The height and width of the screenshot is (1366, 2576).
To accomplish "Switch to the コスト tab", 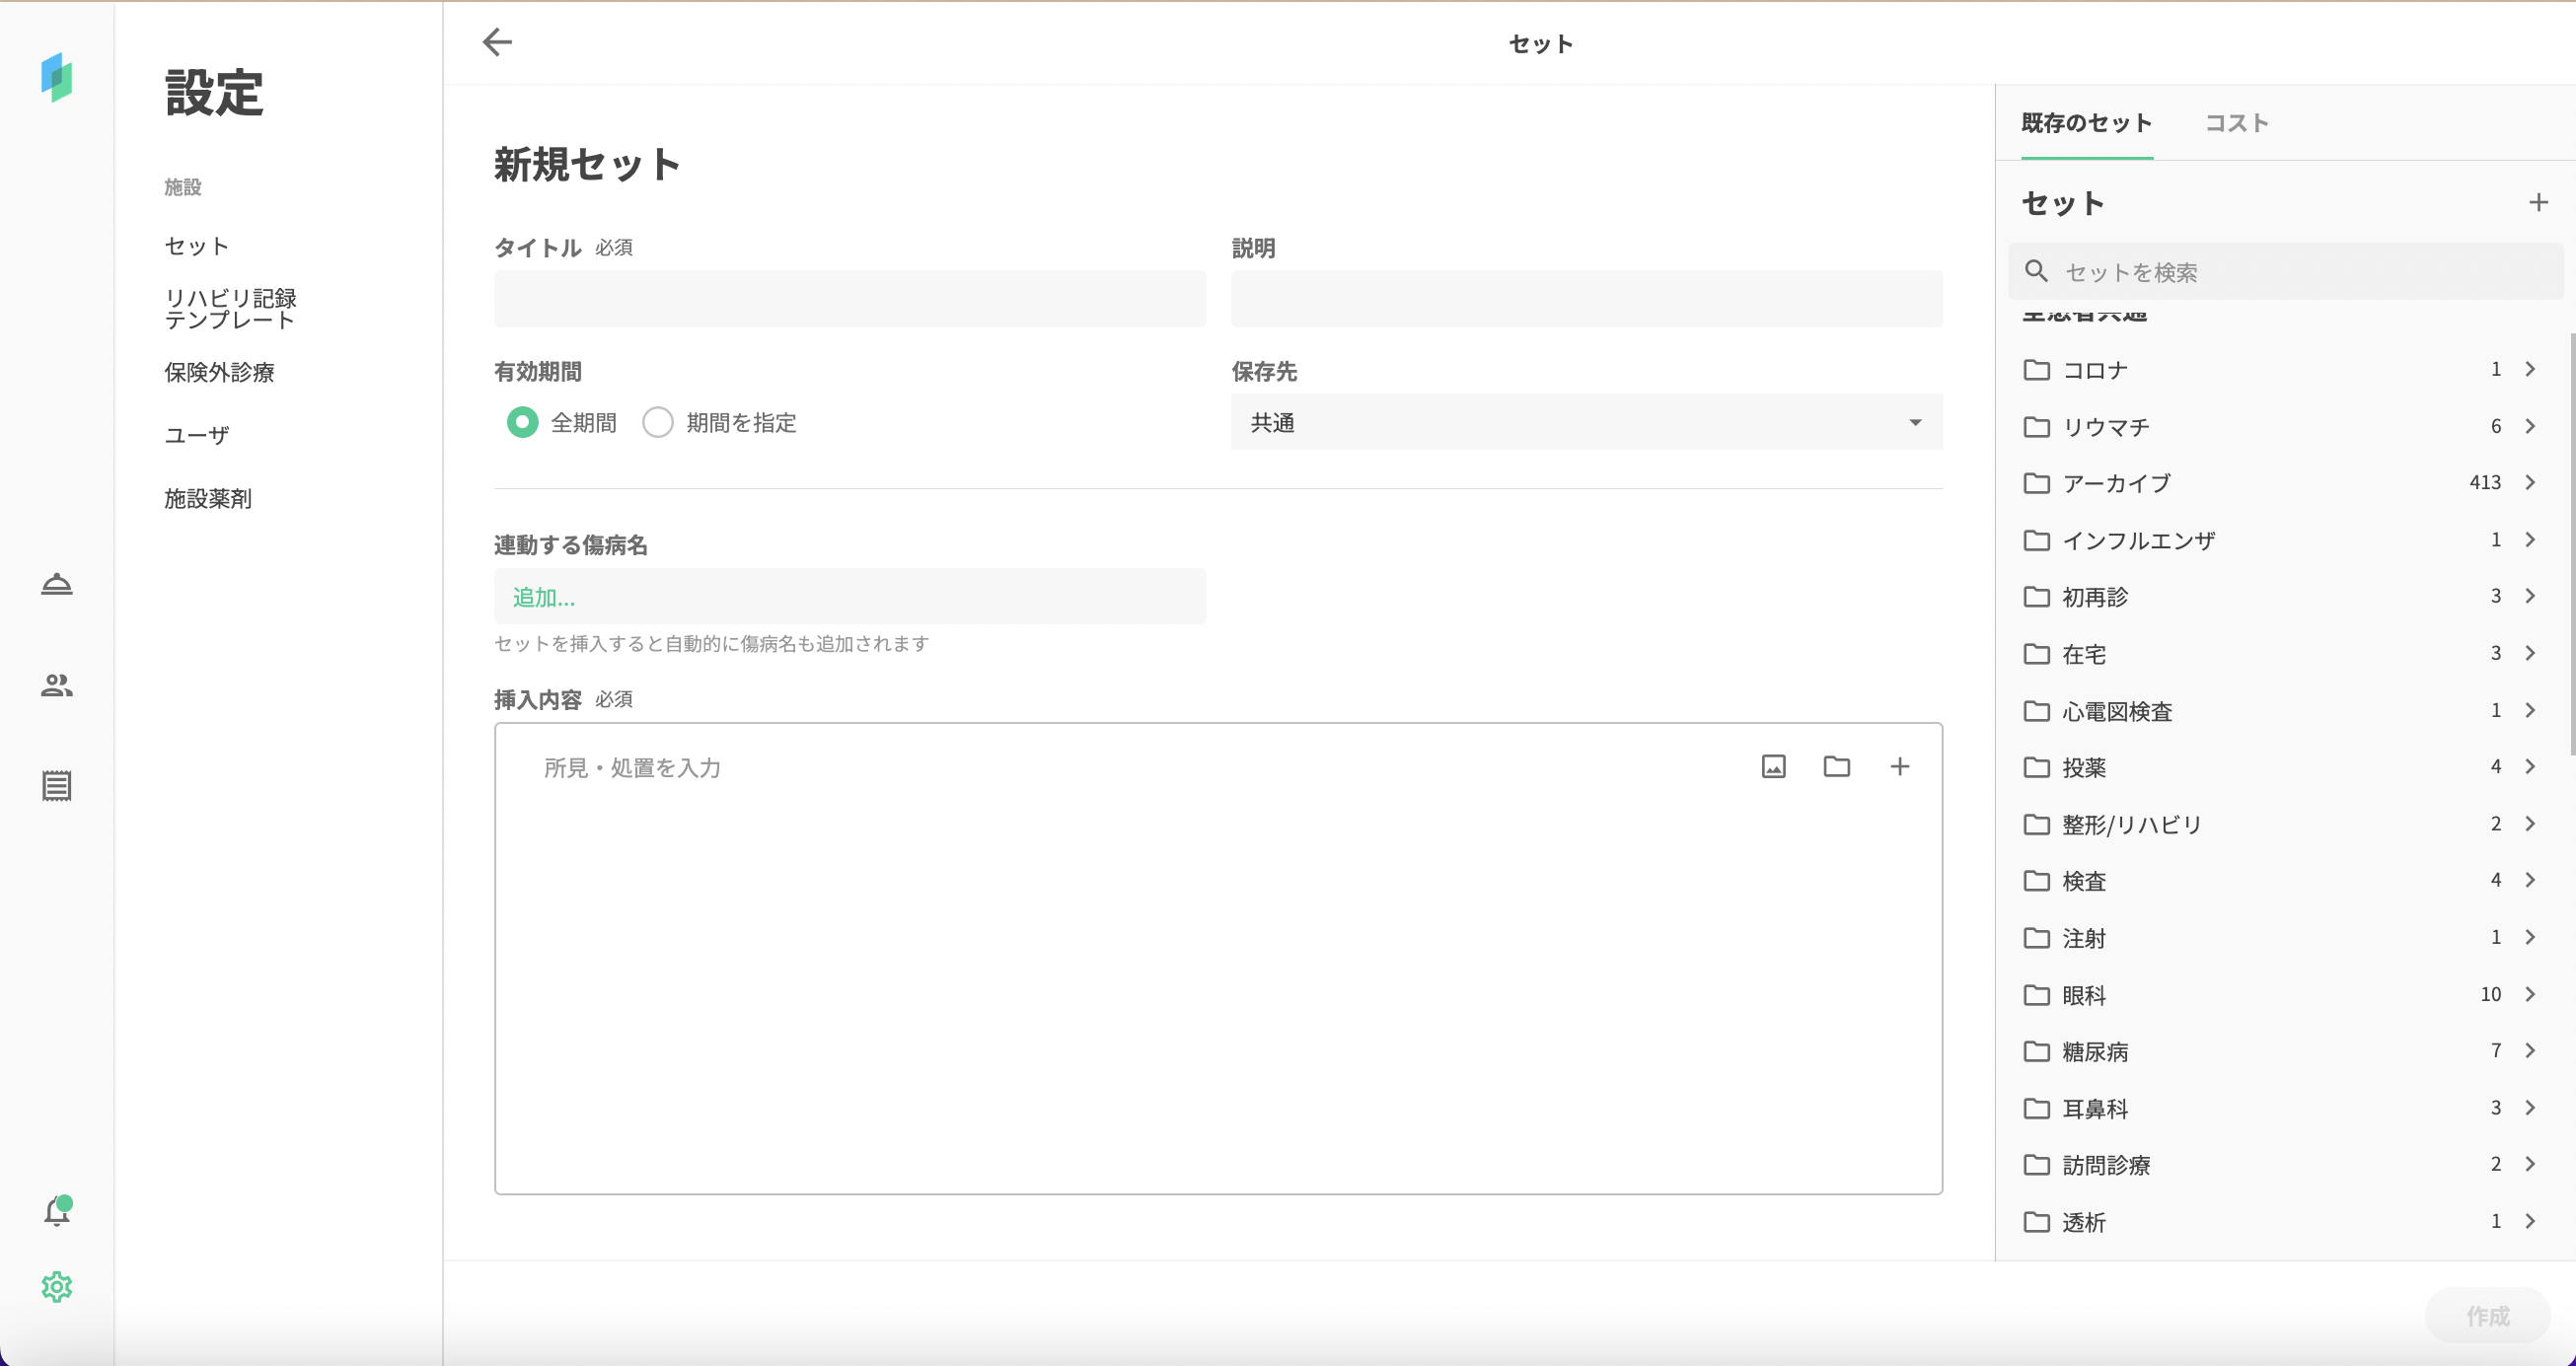I will 2237,123.
